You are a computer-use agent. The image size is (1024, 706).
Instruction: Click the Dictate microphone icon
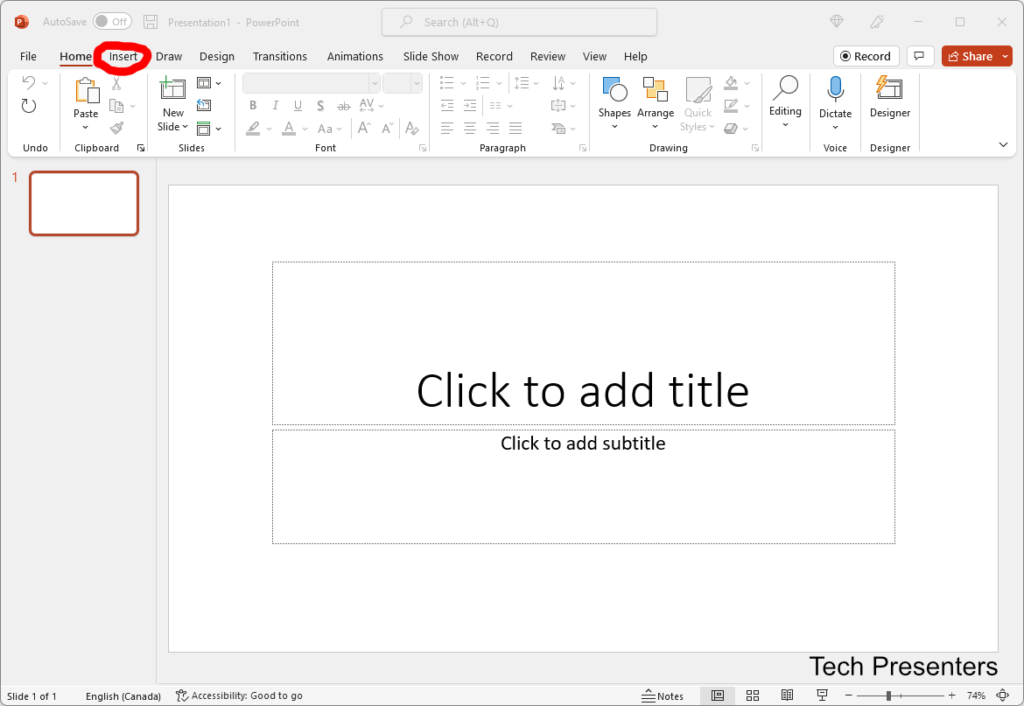click(x=835, y=89)
